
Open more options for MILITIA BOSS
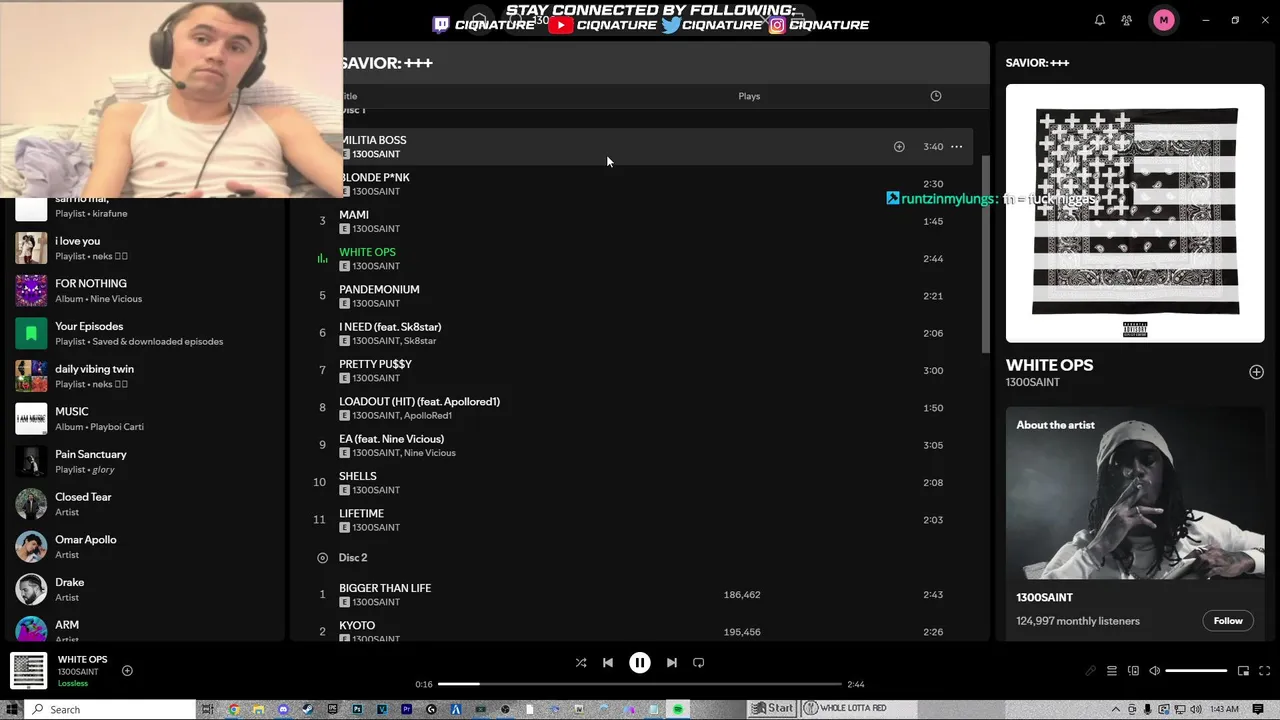pos(957,147)
